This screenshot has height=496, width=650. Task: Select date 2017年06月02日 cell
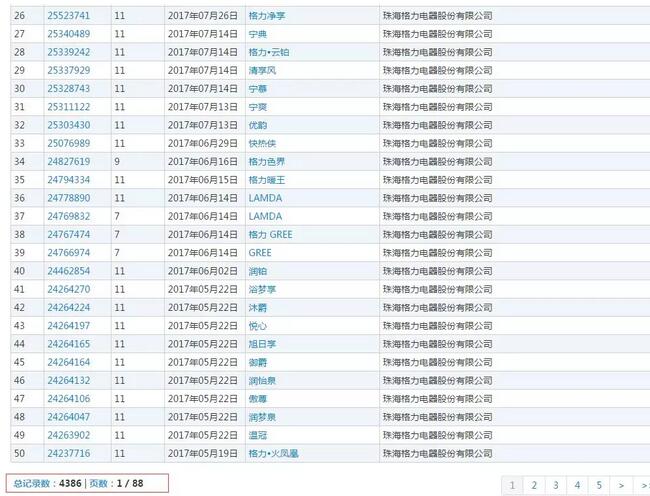tap(203, 271)
